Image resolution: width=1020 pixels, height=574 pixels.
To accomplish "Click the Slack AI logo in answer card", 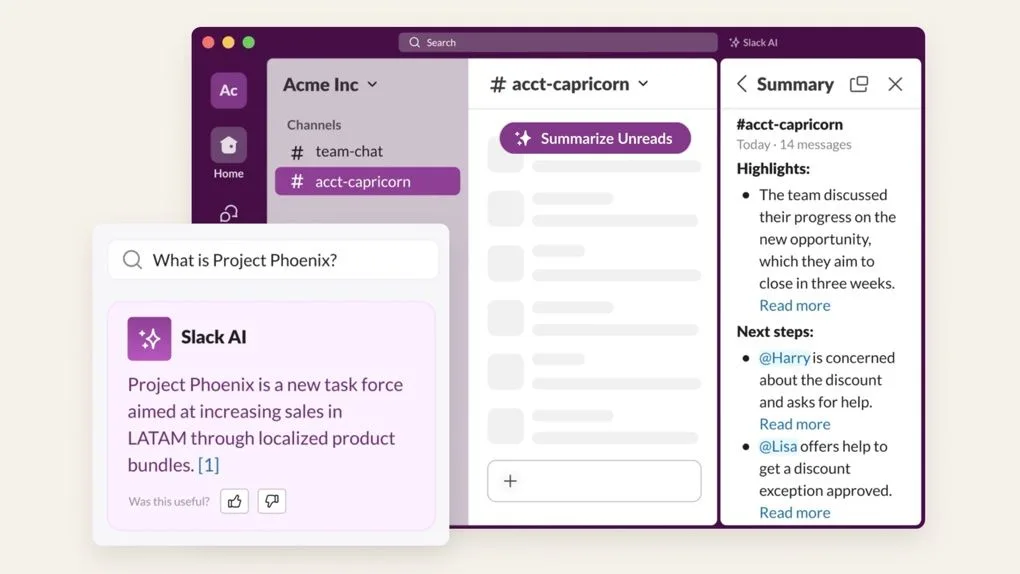I will tap(149, 338).
